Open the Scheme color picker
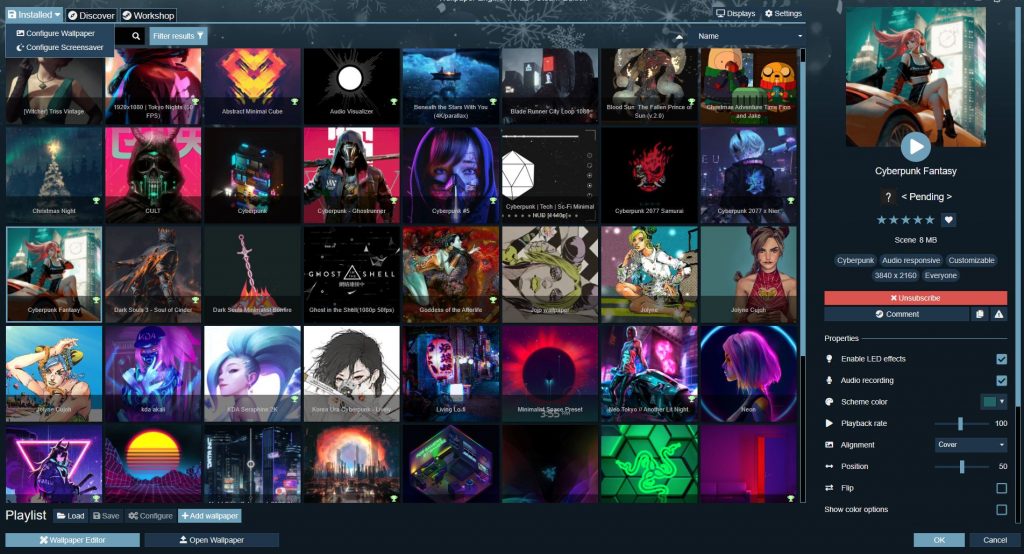The width and height of the screenshot is (1024, 554). (x=993, y=402)
